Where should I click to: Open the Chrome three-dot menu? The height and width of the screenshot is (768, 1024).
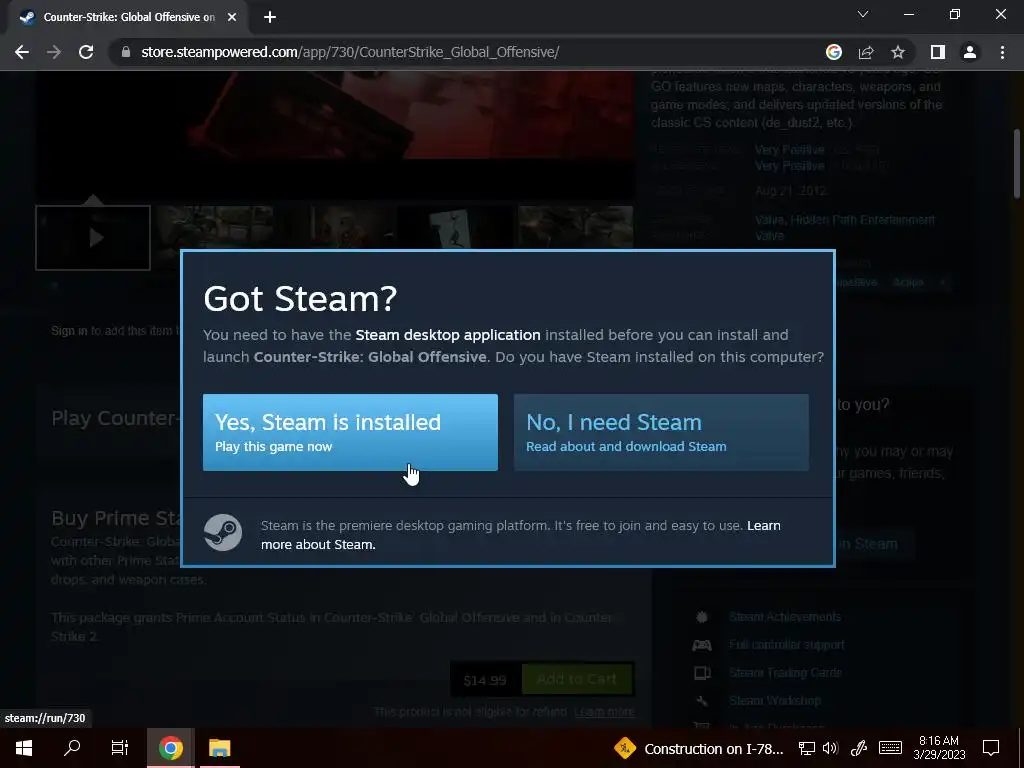(x=1002, y=52)
